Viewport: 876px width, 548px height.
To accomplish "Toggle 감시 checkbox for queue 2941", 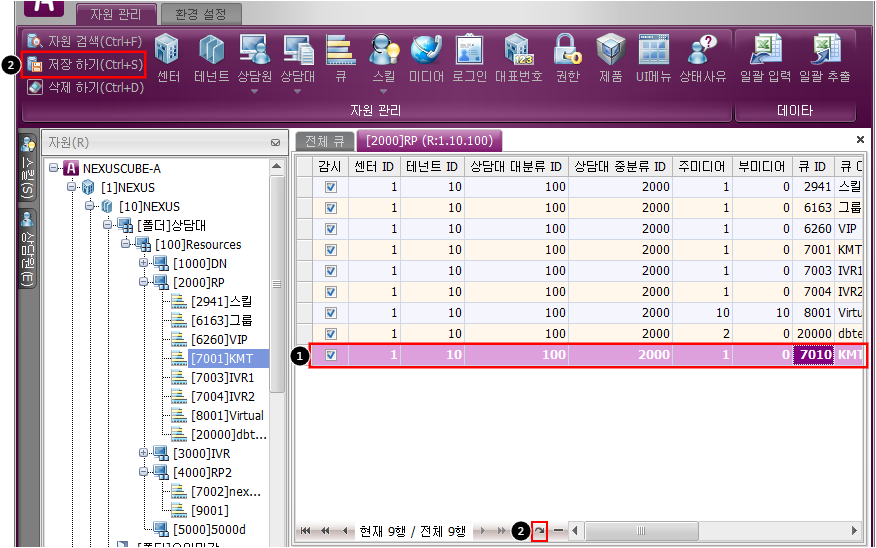I will 331,187.
